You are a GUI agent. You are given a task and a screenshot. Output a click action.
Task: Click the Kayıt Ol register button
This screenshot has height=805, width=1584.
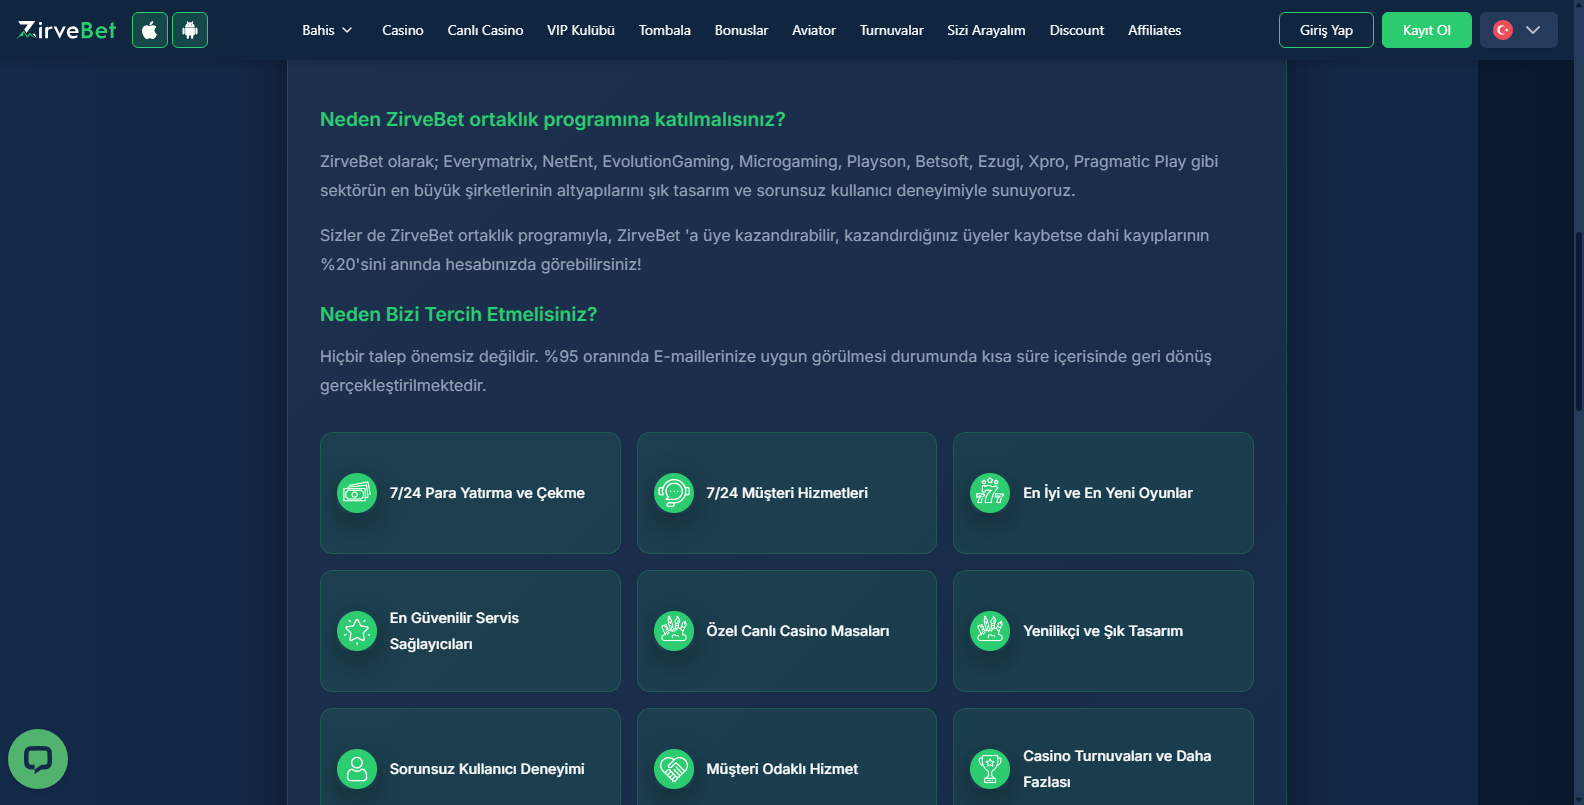click(x=1427, y=30)
